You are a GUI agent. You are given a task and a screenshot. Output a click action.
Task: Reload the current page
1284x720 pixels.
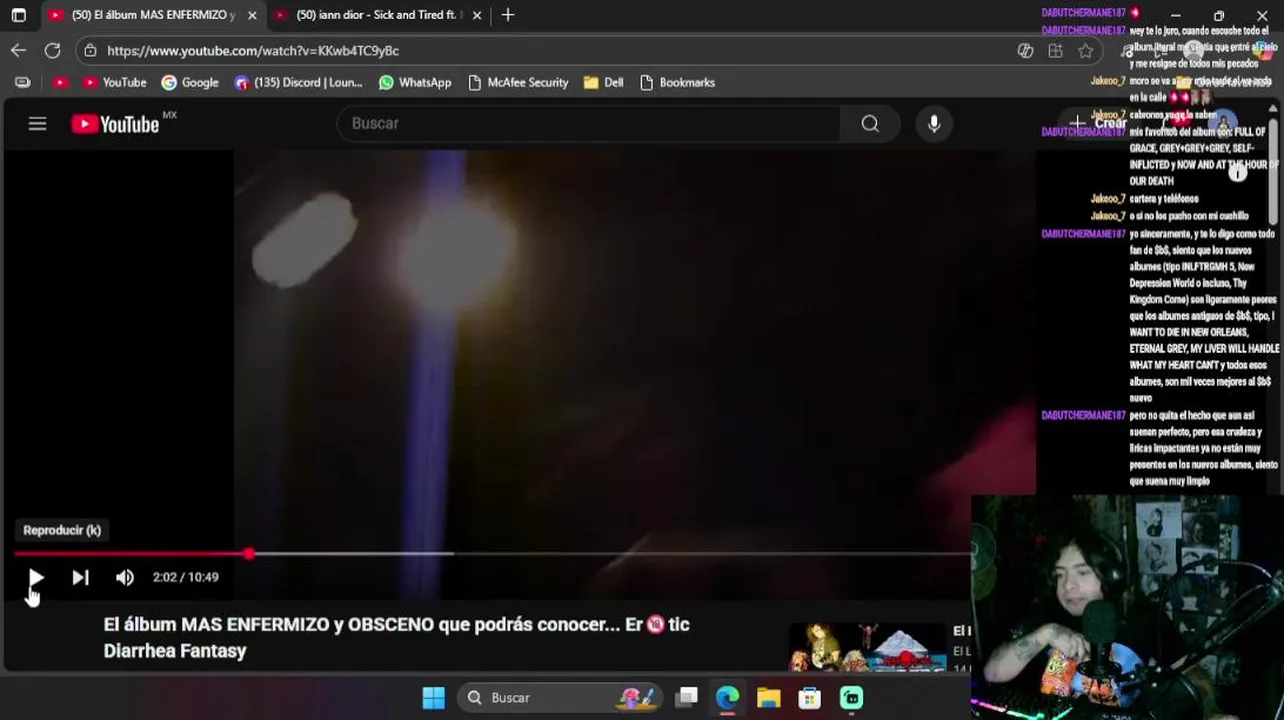[x=53, y=50]
